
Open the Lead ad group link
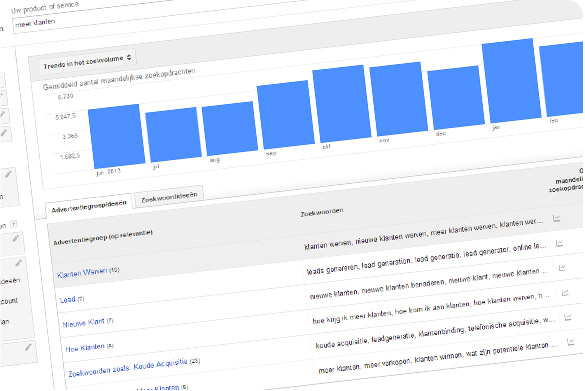[x=68, y=299]
